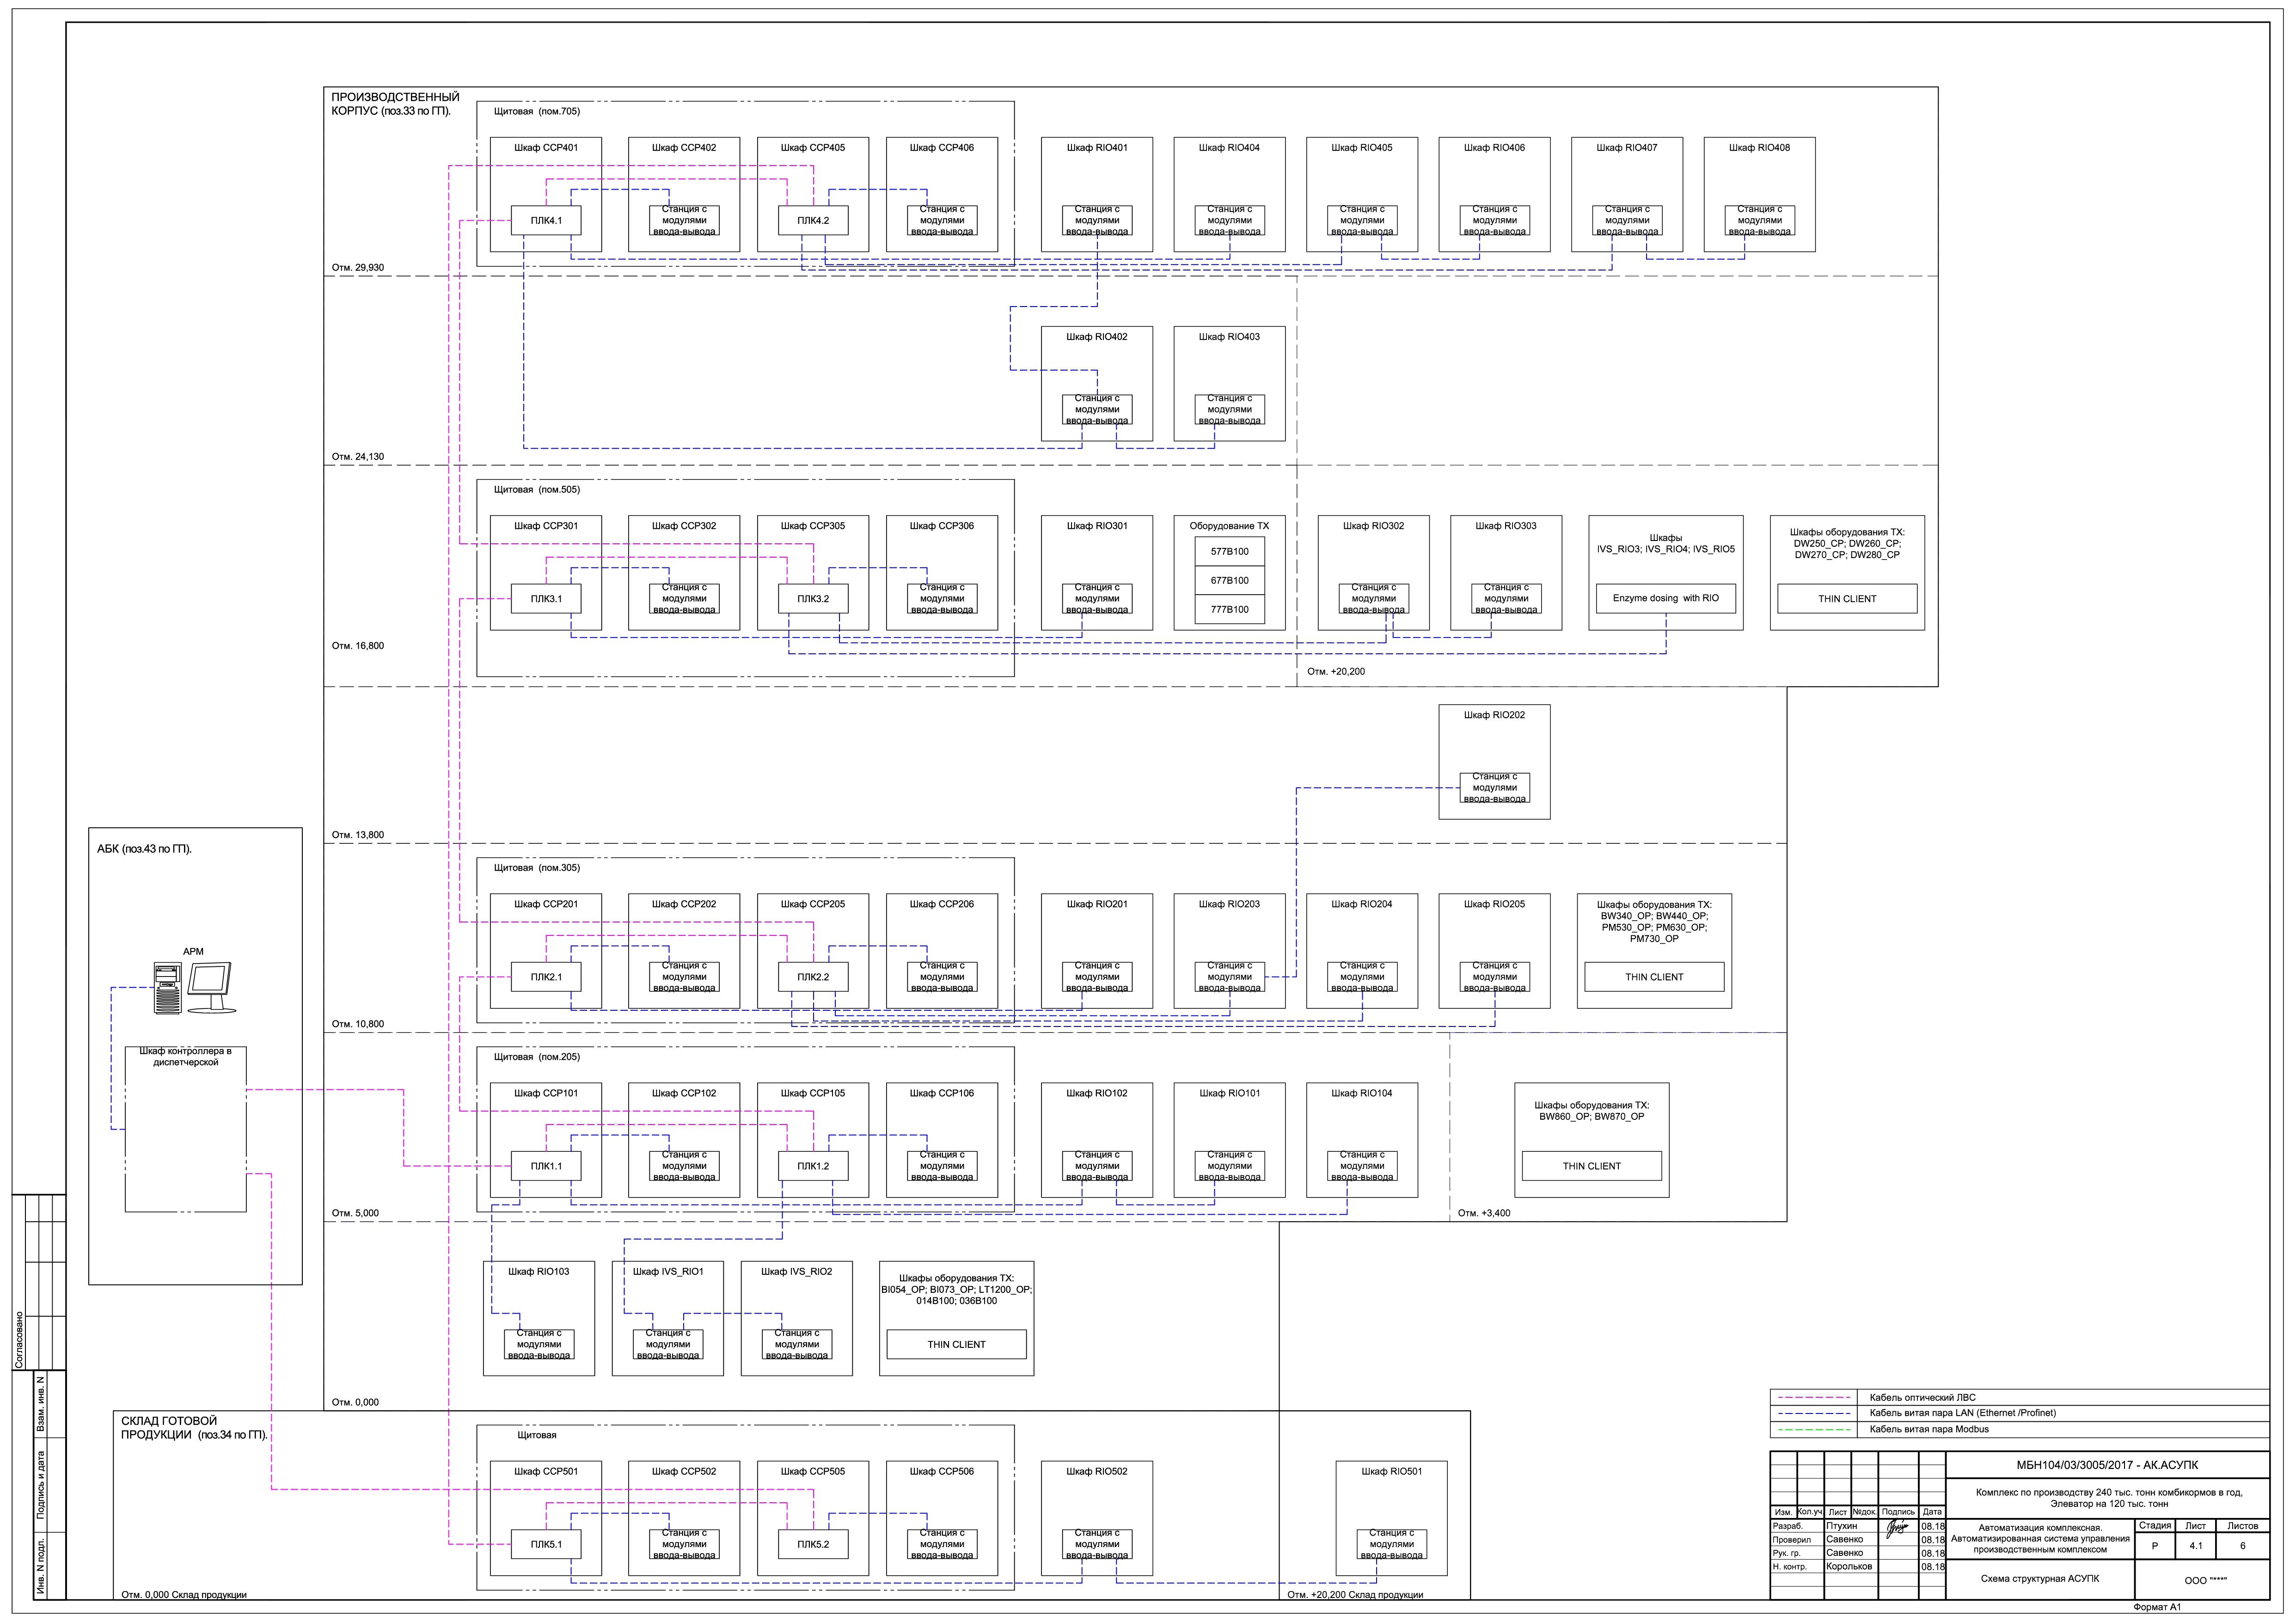Select the 777B100 equipment box

click(1229, 610)
